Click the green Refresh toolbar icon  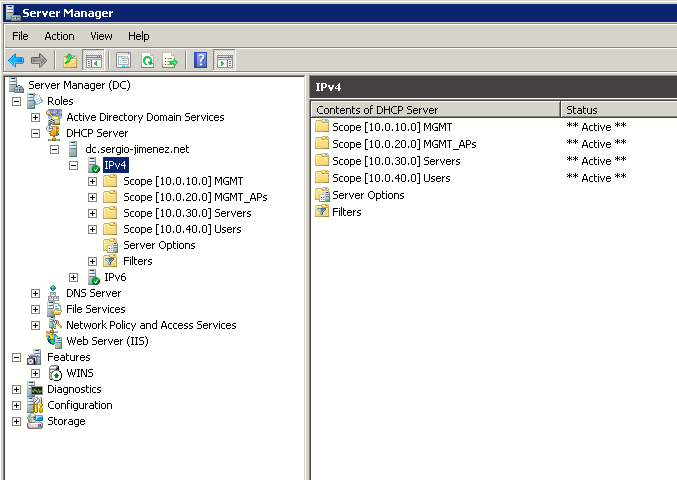(x=148, y=60)
